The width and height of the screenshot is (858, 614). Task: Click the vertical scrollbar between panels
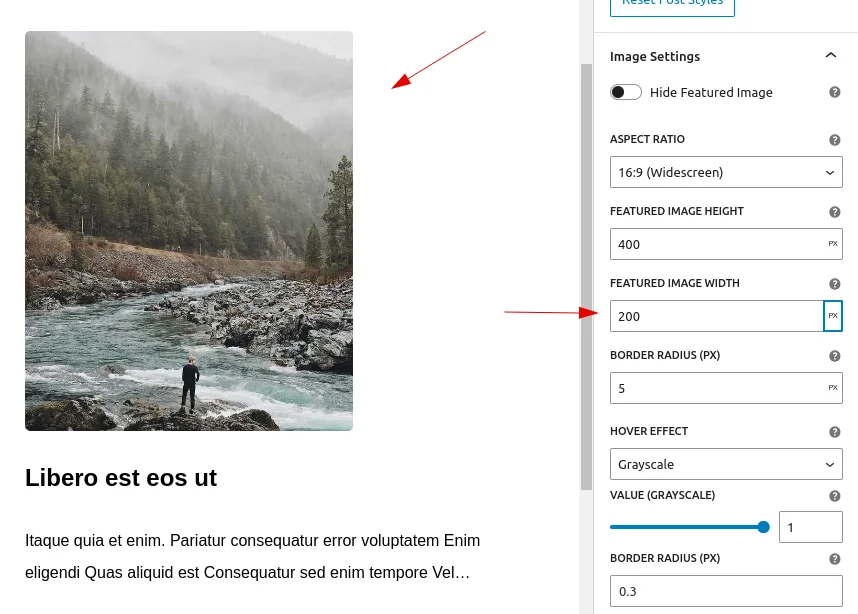(586, 300)
